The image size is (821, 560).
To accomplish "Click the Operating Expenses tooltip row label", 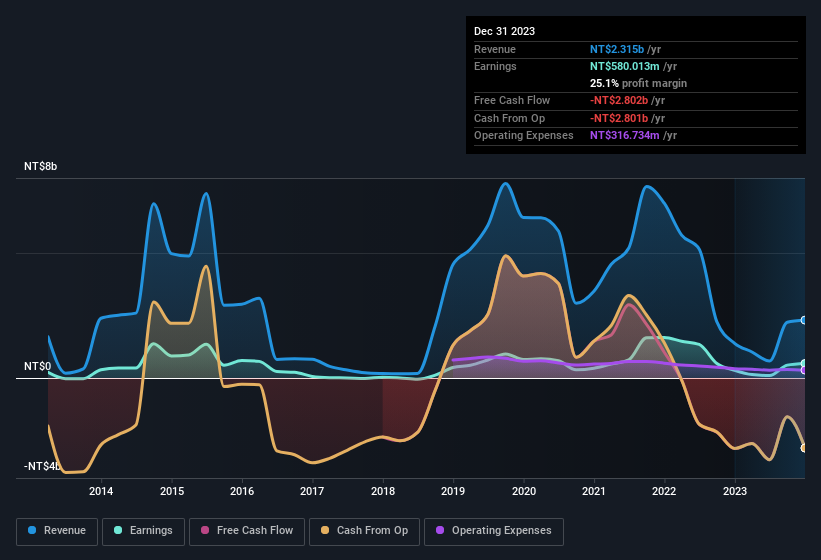I will [524, 136].
